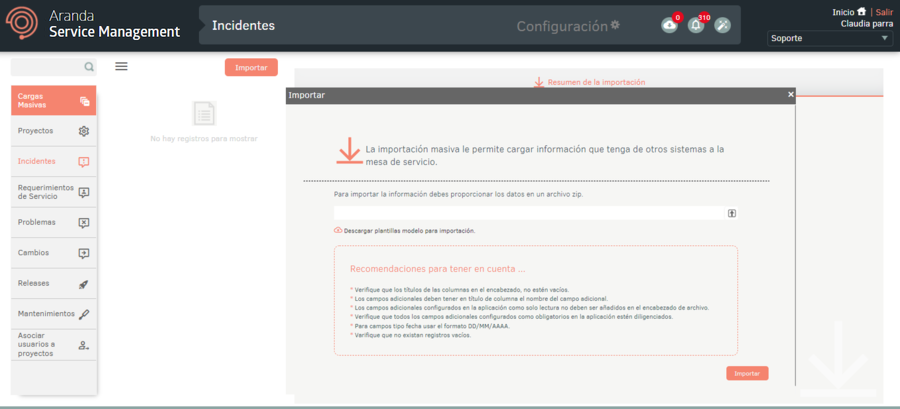Open the bell alerts icon
The height and width of the screenshot is (409, 900).
pyautogui.click(x=696, y=25)
